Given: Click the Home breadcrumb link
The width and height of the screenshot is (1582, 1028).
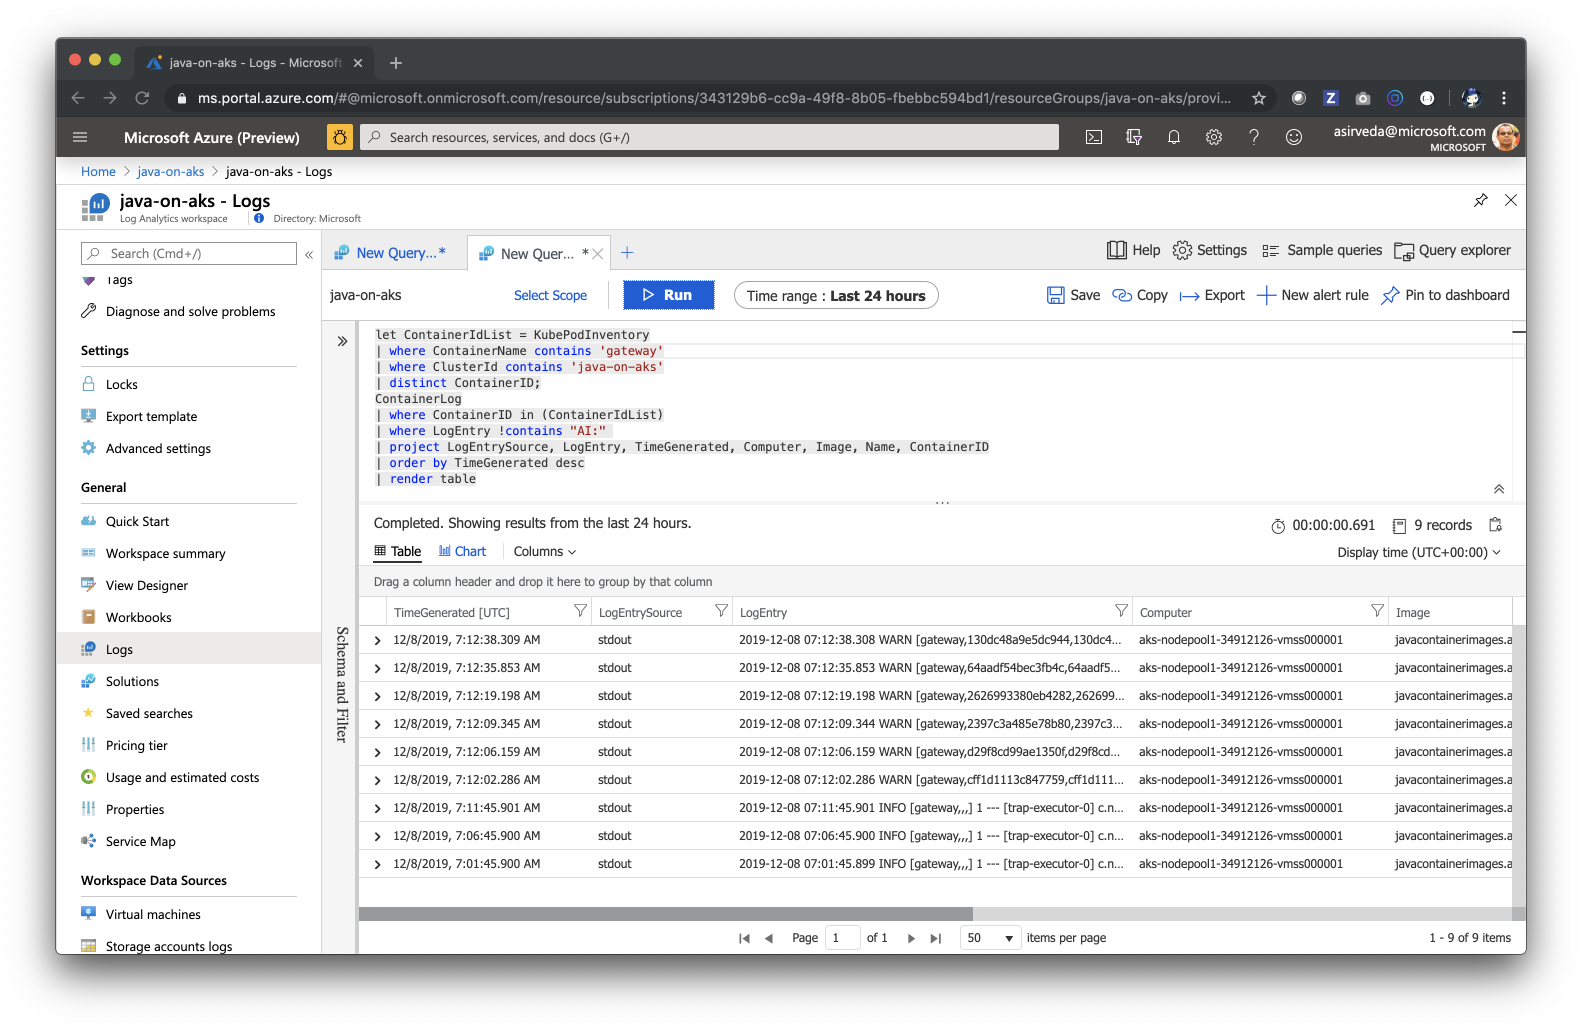Looking at the screenshot, I should point(98,171).
